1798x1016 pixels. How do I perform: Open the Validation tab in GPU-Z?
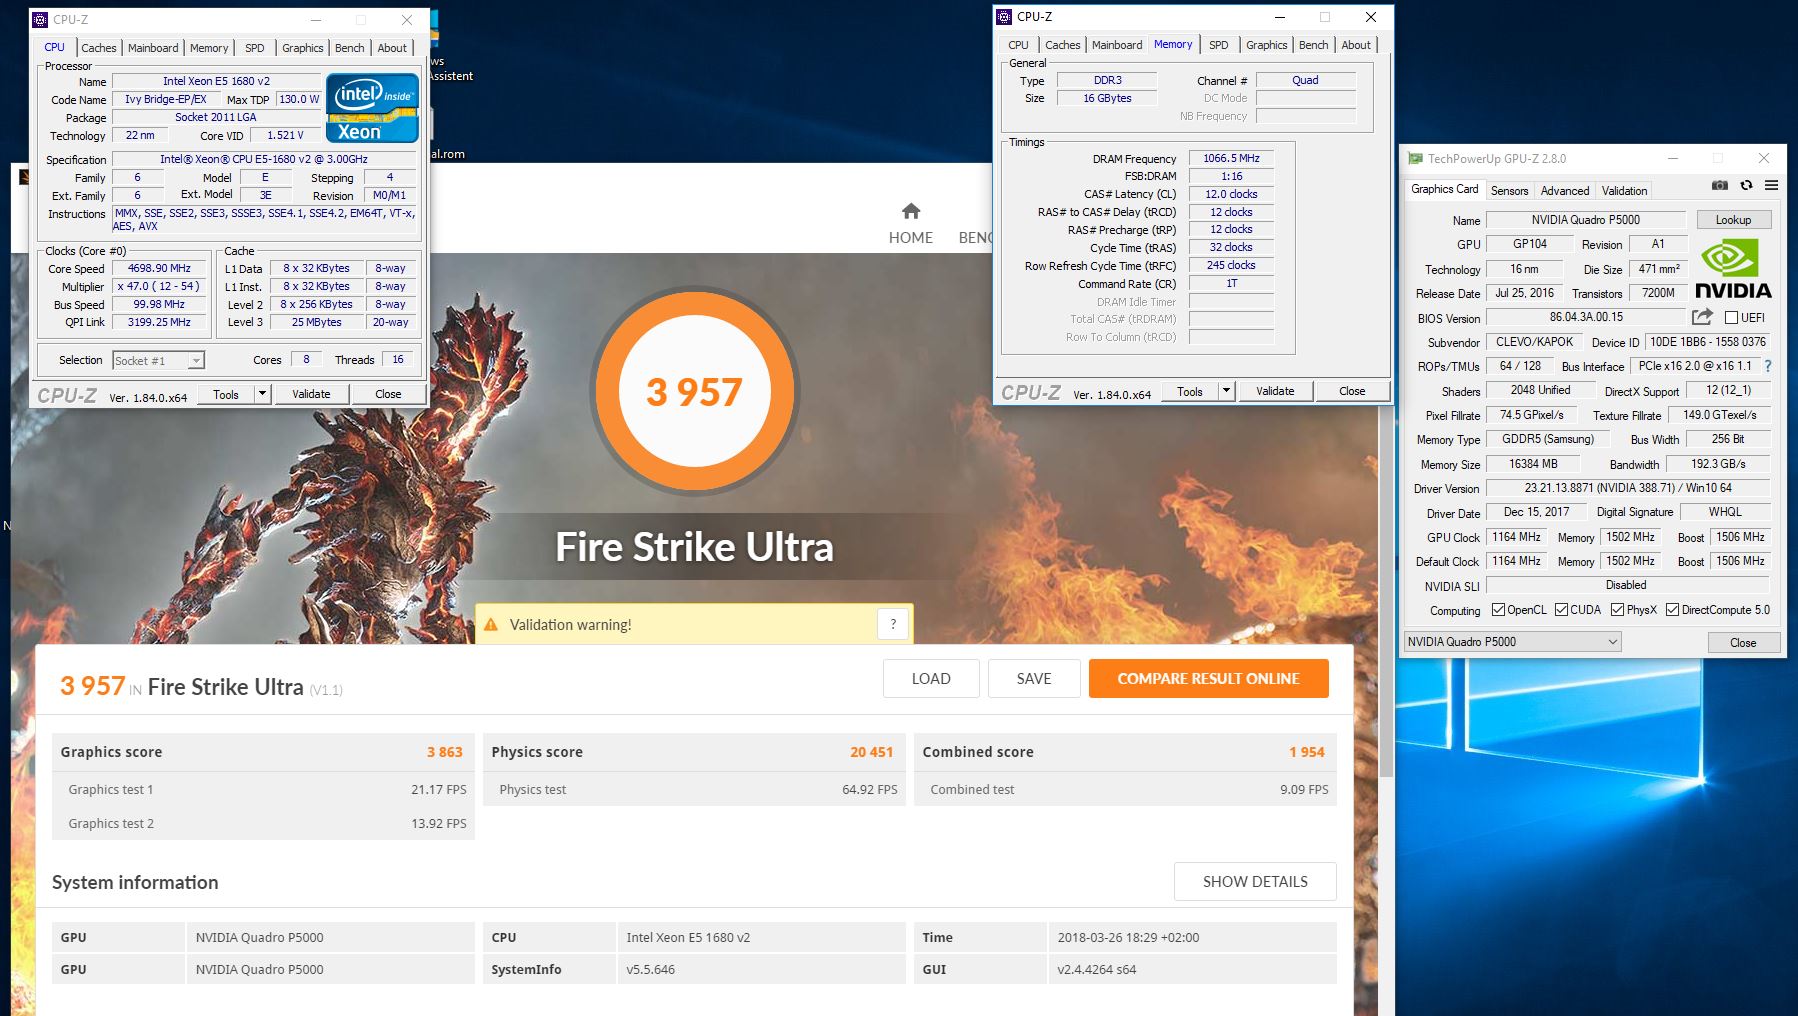(x=1625, y=190)
